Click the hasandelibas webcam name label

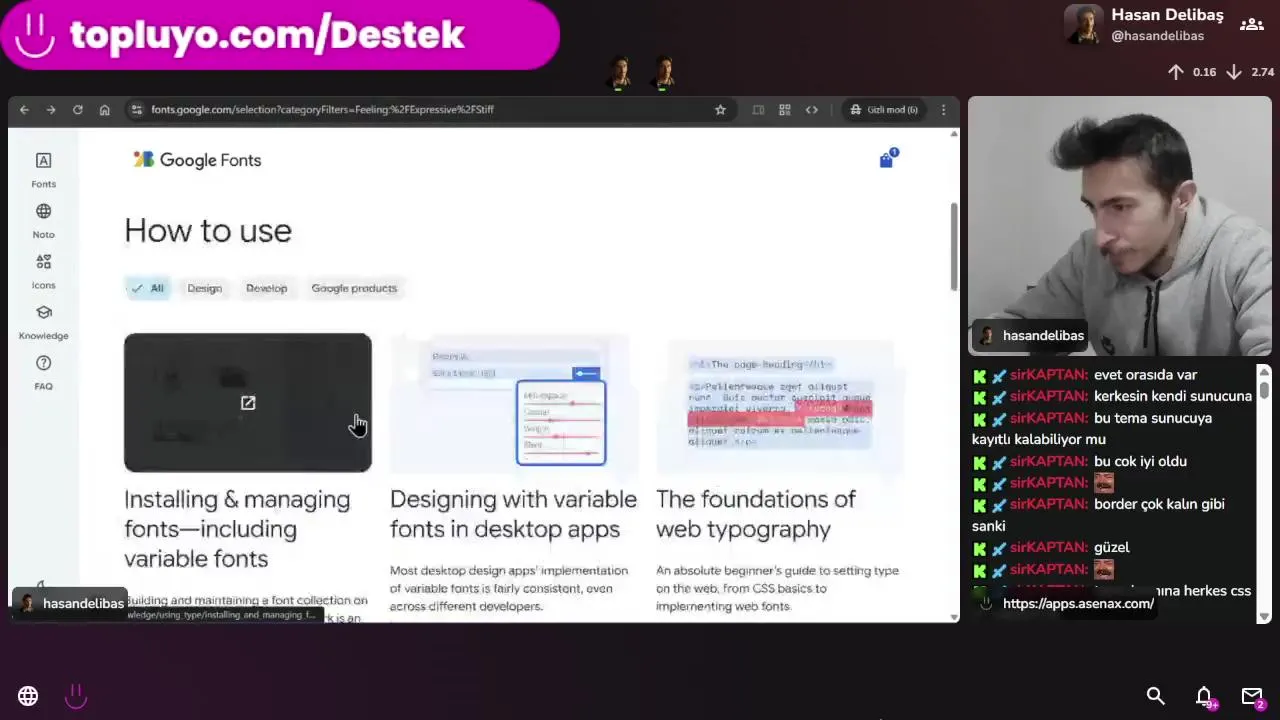1031,336
